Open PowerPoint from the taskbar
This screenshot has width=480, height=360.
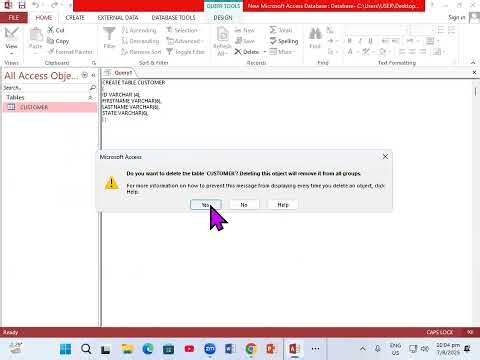coord(271,349)
